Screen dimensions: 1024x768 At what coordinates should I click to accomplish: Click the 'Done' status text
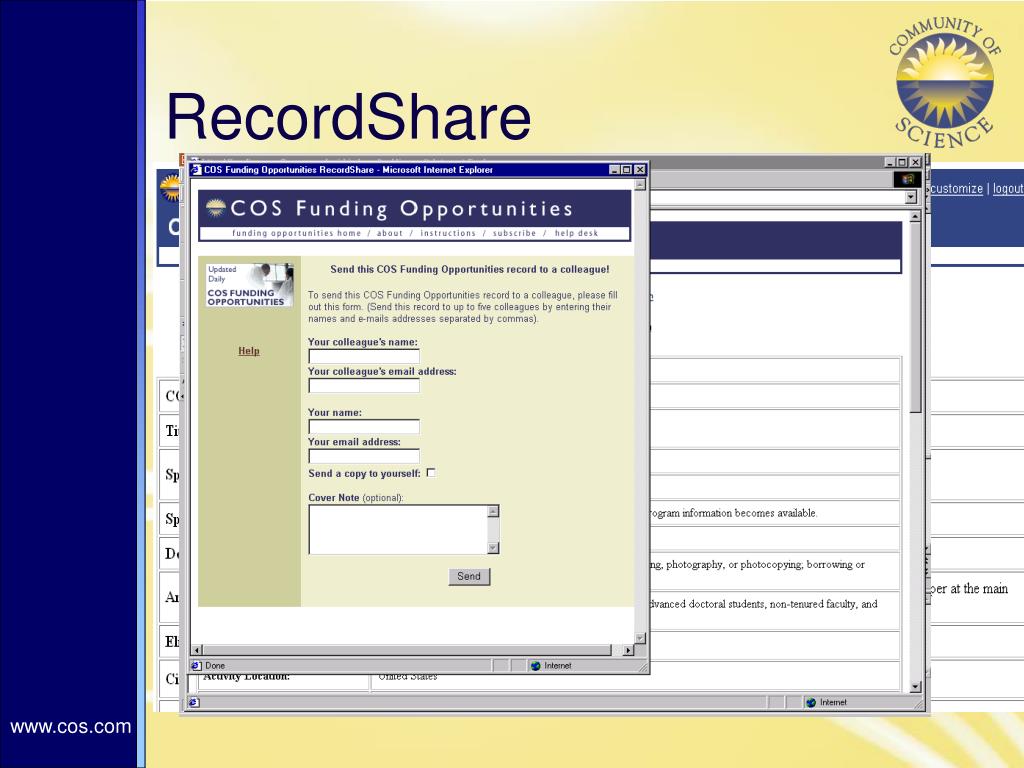point(215,665)
